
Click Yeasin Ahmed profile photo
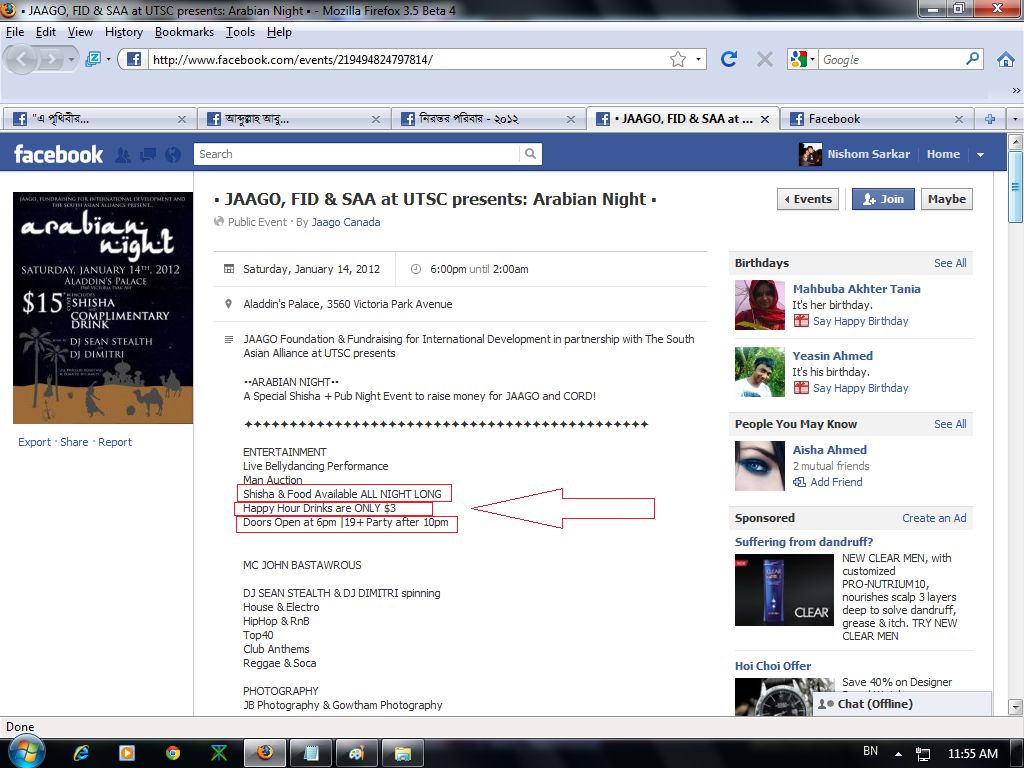coord(760,372)
